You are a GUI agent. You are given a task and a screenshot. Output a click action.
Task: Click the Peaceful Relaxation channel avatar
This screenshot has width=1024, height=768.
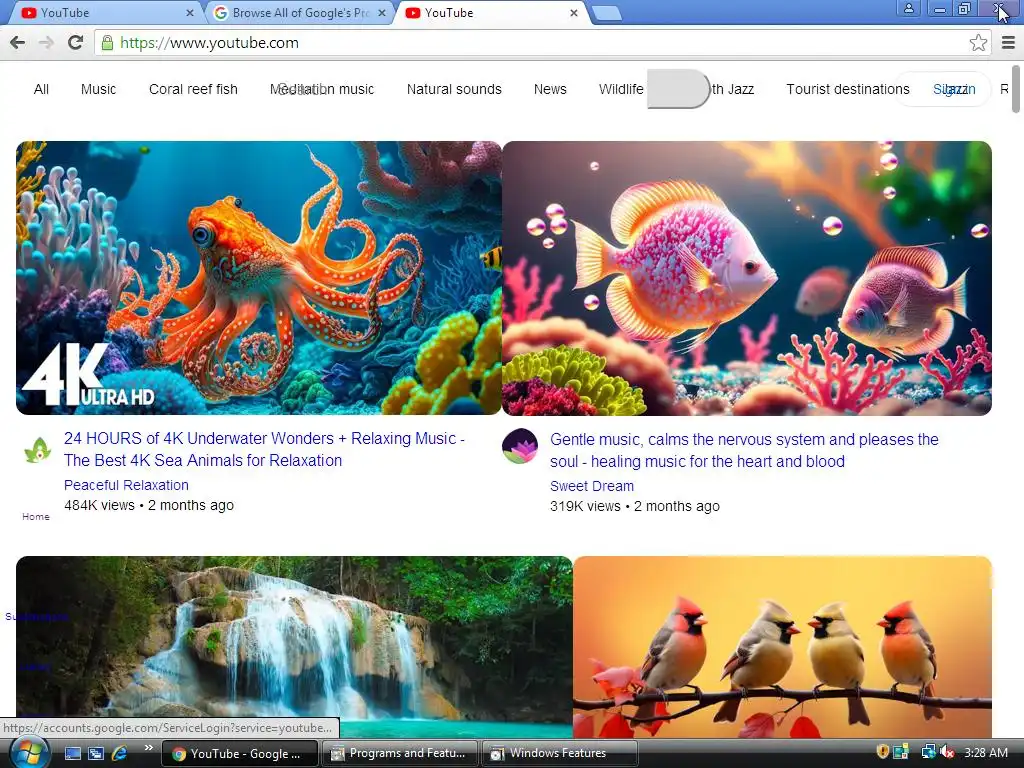pyautogui.click(x=38, y=450)
